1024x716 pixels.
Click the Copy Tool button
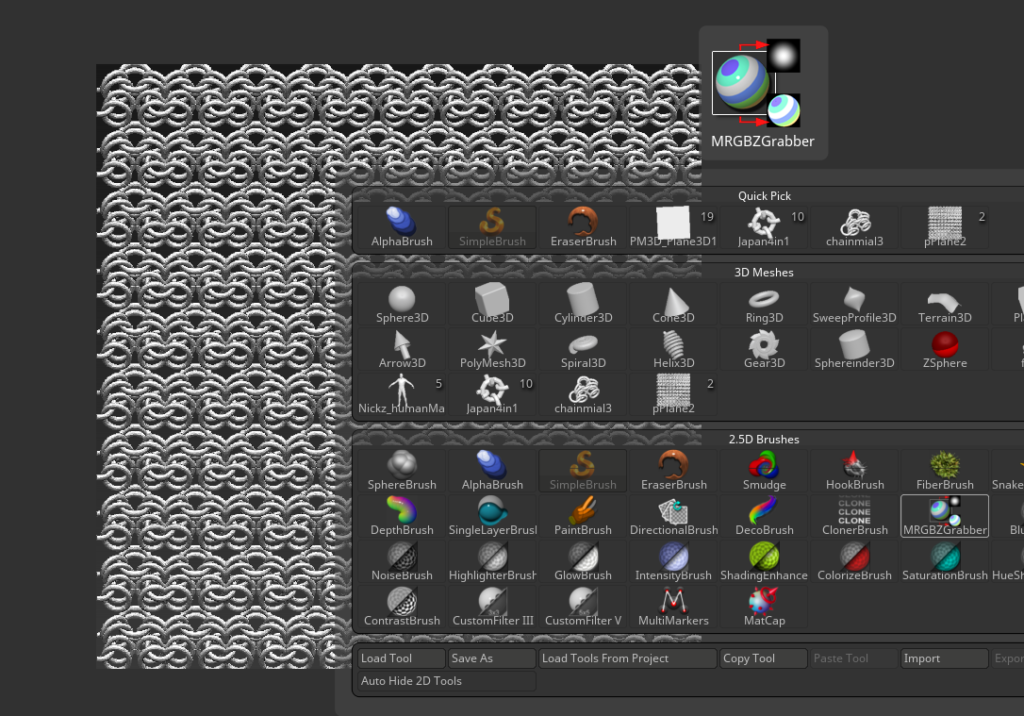[763, 659]
